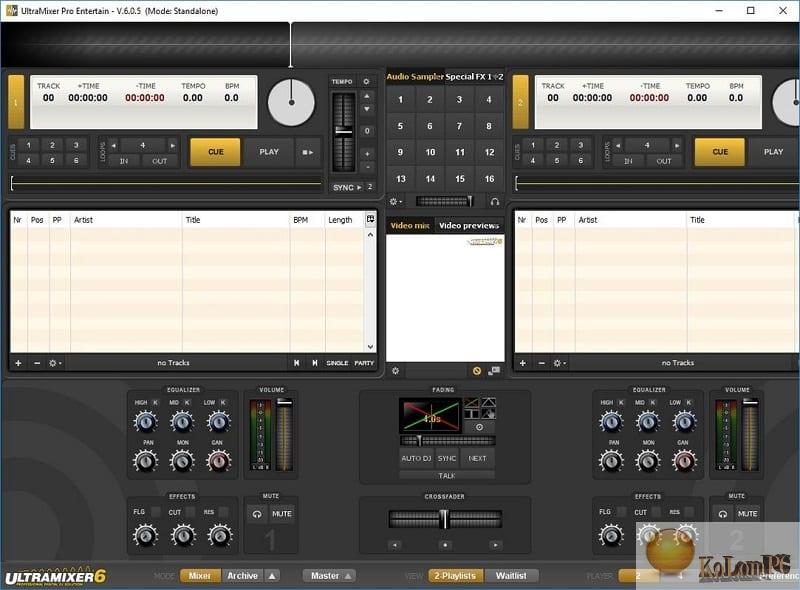Enable AUTO DJ in fading panel

(416, 458)
